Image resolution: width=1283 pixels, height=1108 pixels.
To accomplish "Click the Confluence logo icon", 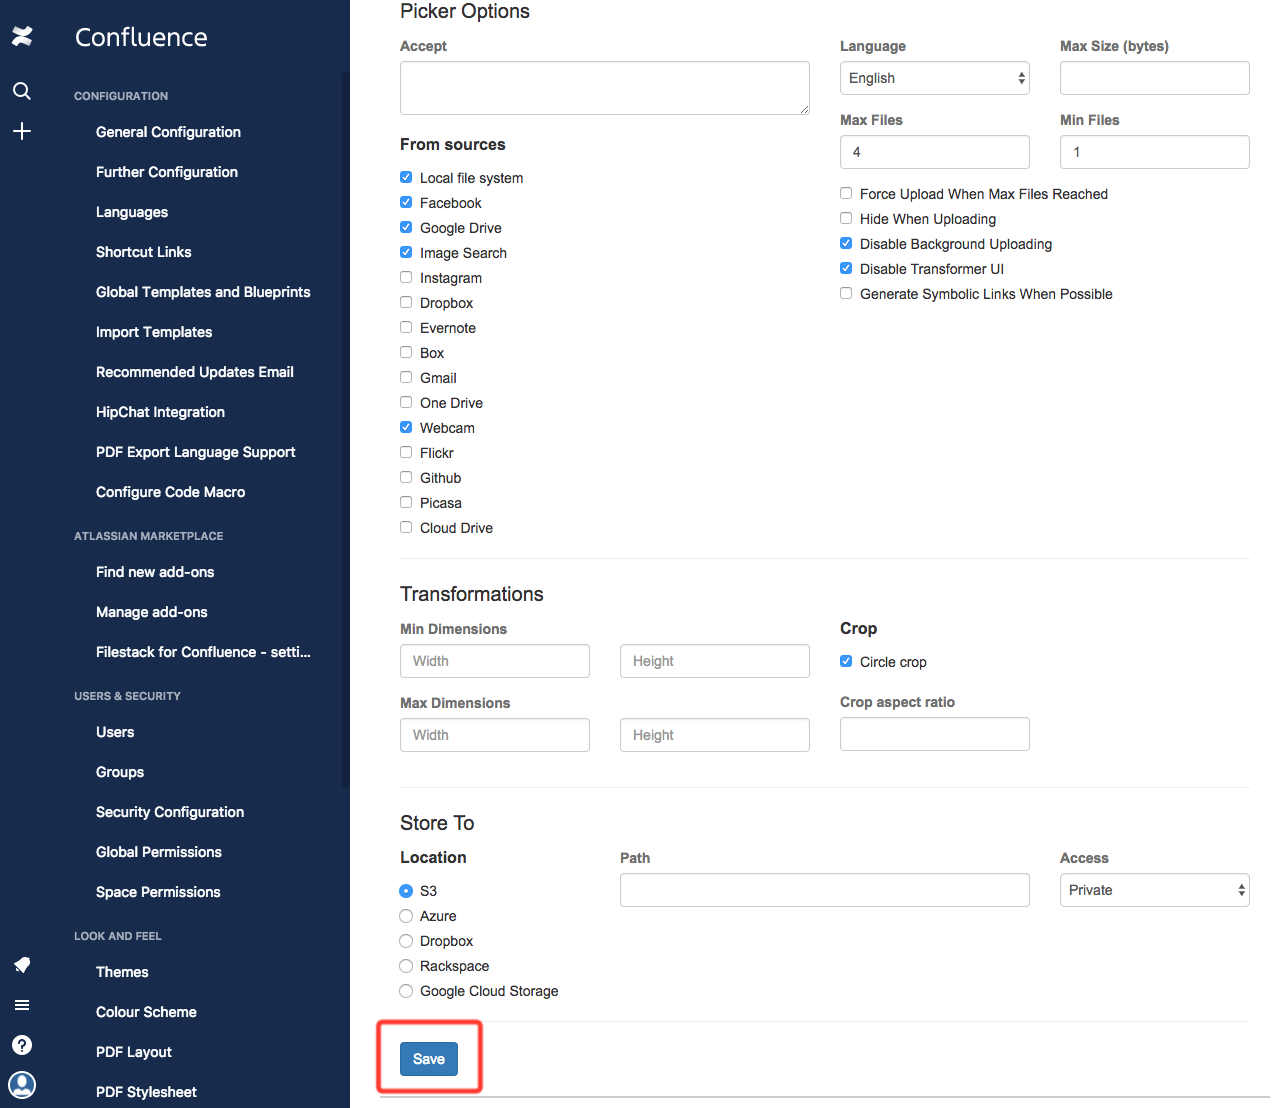I will click(x=22, y=37).
